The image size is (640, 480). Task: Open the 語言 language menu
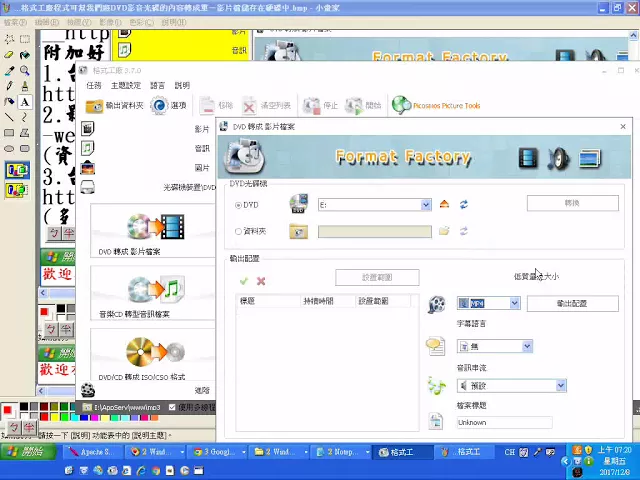157,85
